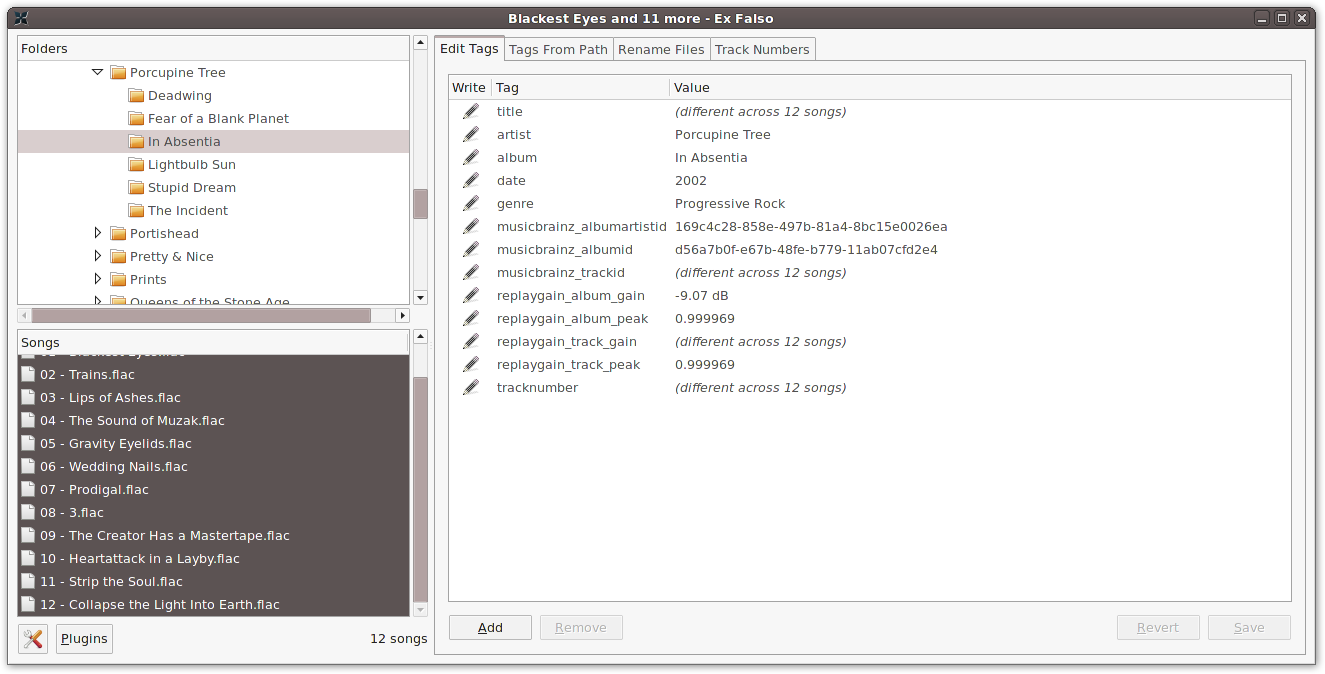Click pencil icon beside replaygain_track_peak
1325x674 pixels.
471,364
